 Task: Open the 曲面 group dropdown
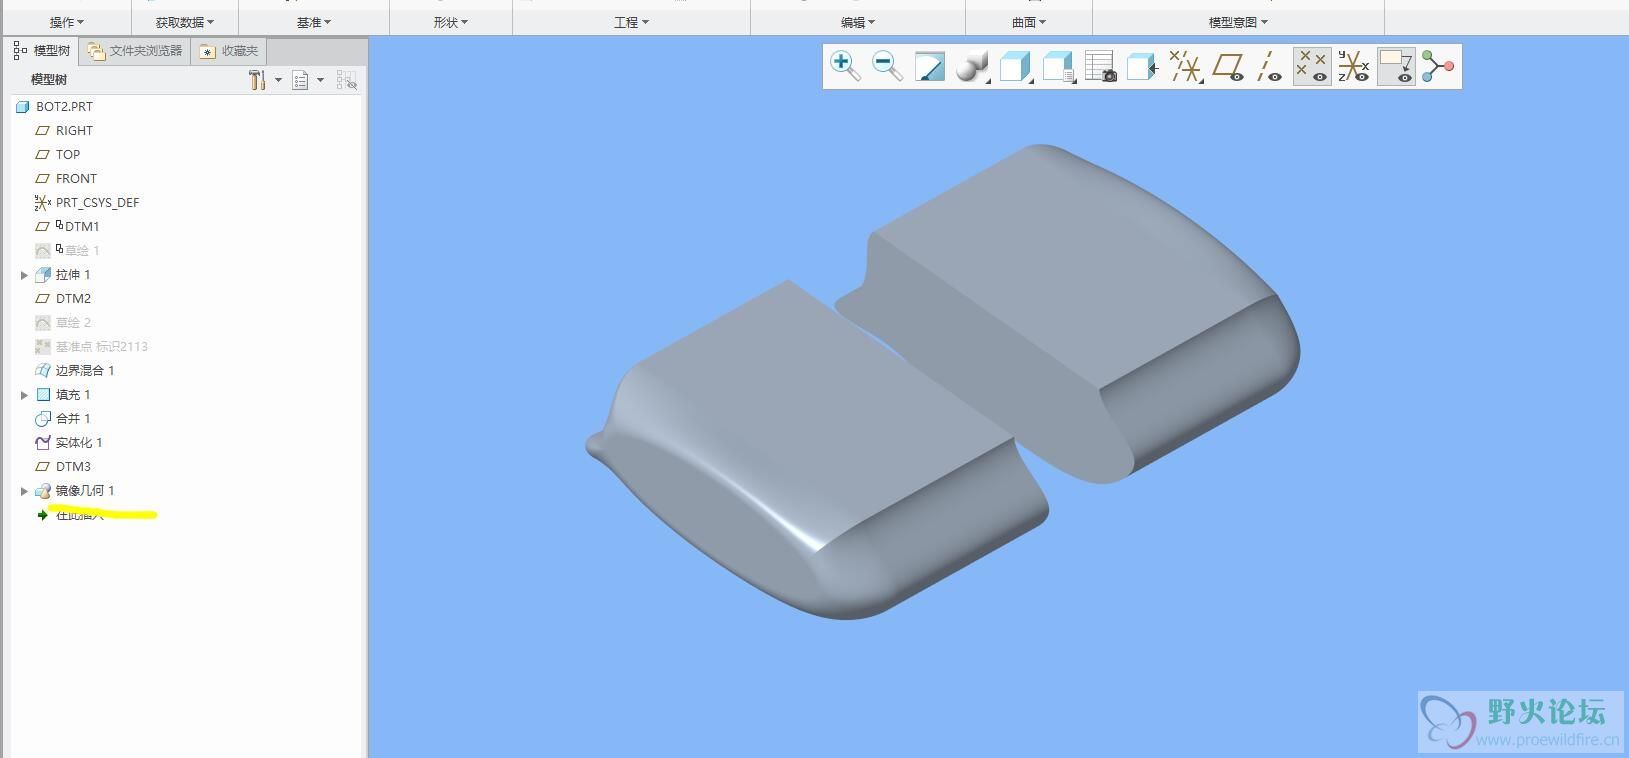1029,22
